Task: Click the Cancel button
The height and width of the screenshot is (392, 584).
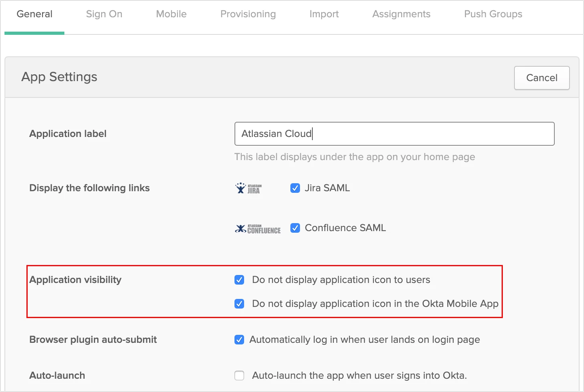Action: [x=542, y=78]
